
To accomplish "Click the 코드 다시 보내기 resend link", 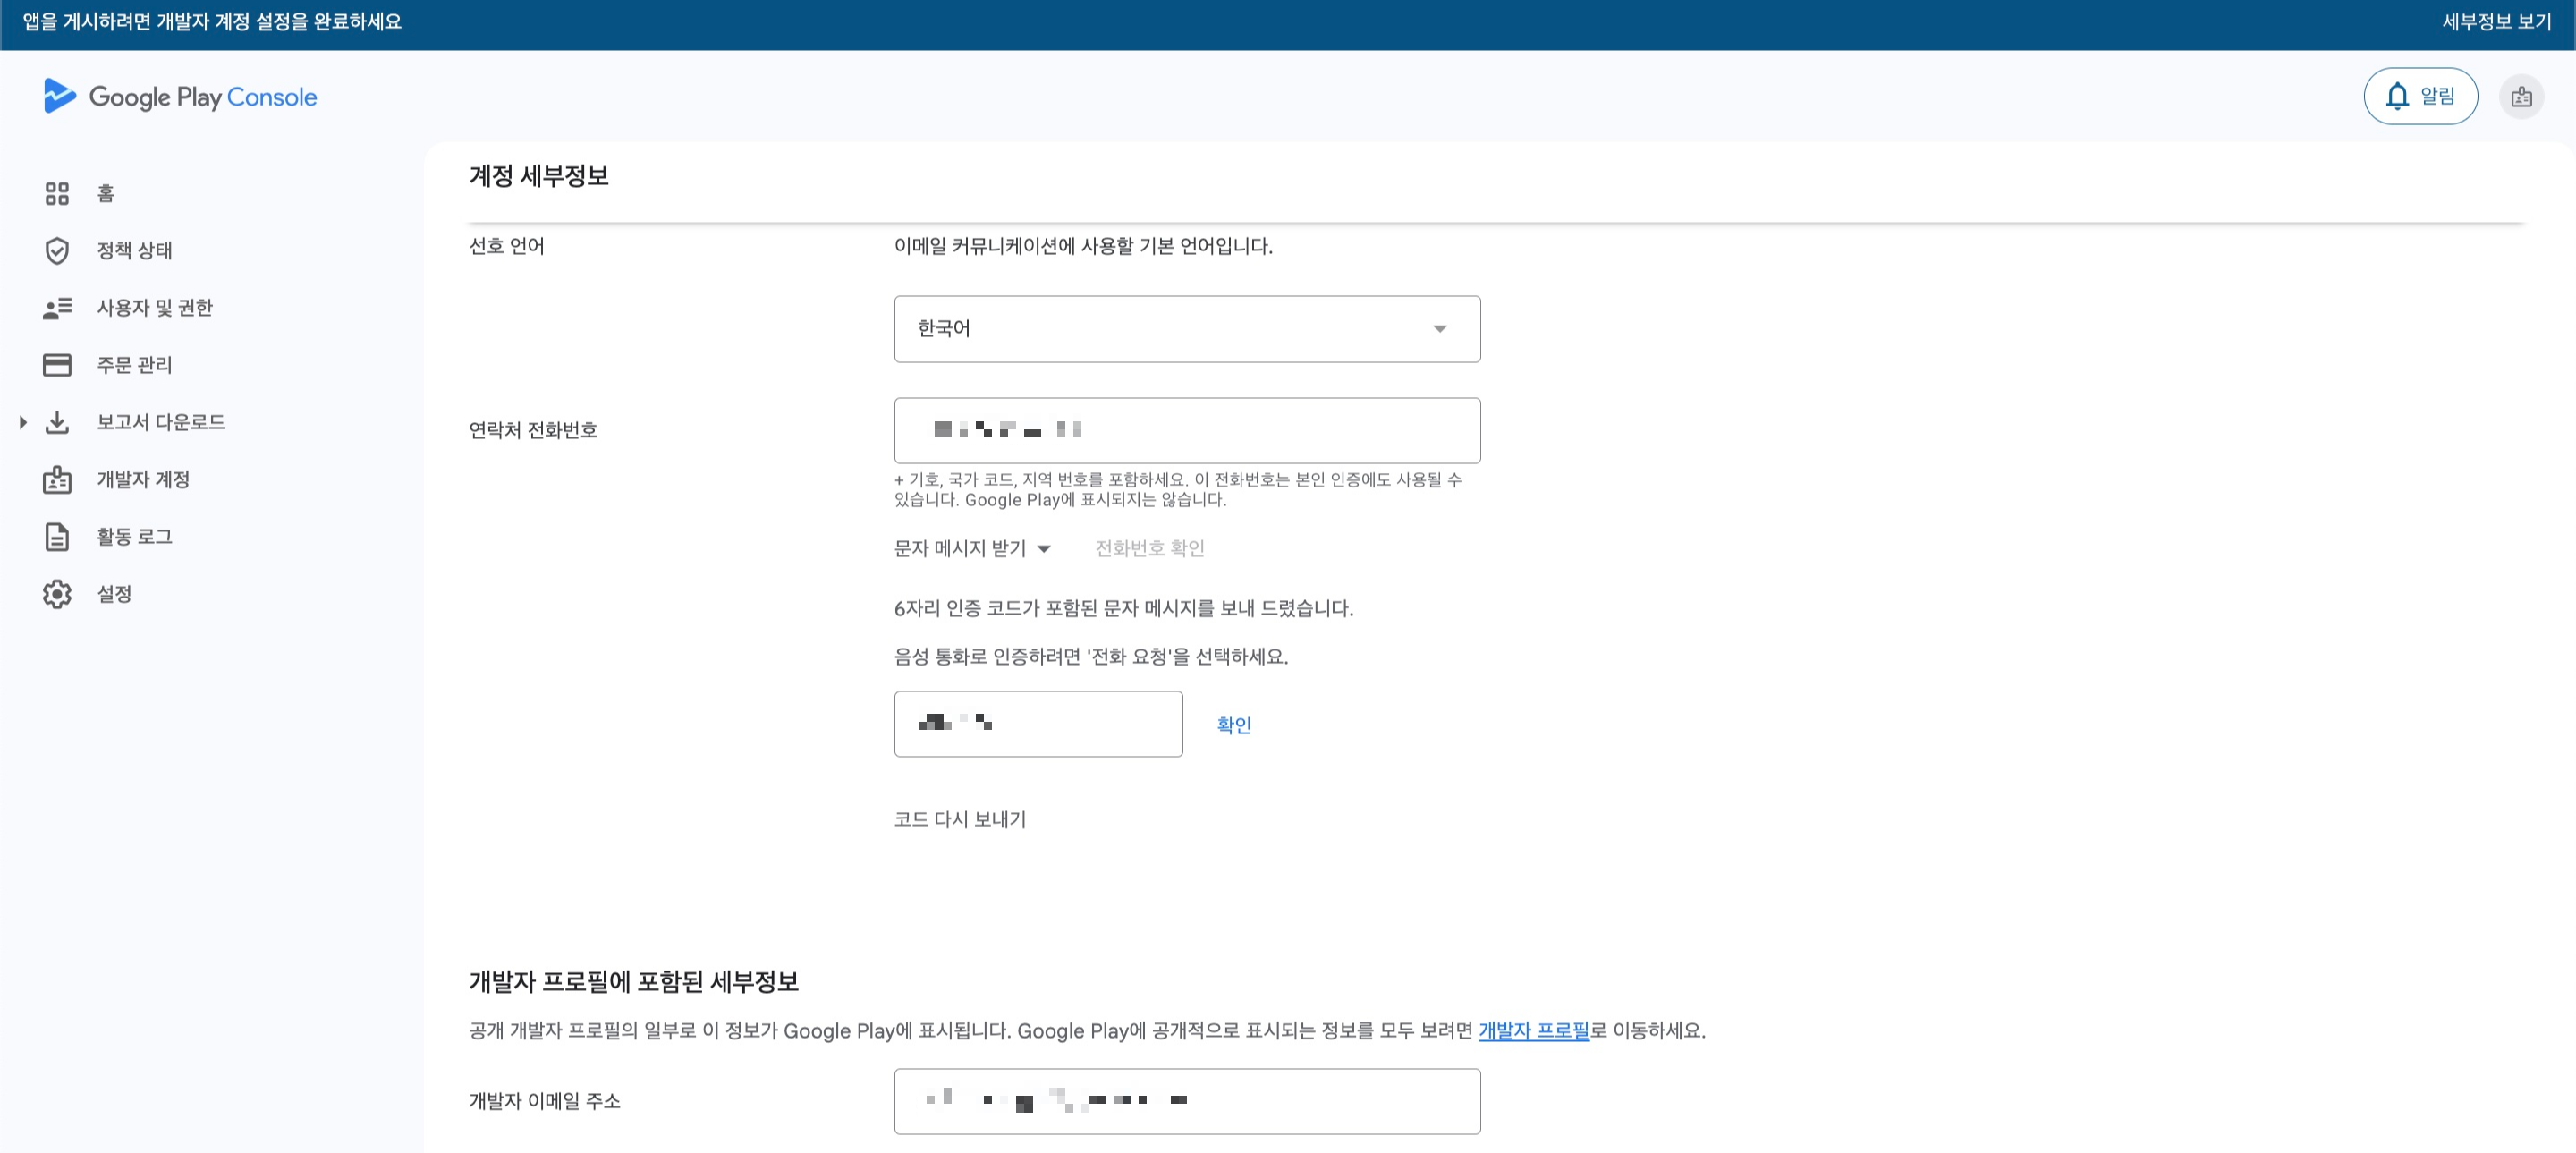I will (x=959, y=819).
